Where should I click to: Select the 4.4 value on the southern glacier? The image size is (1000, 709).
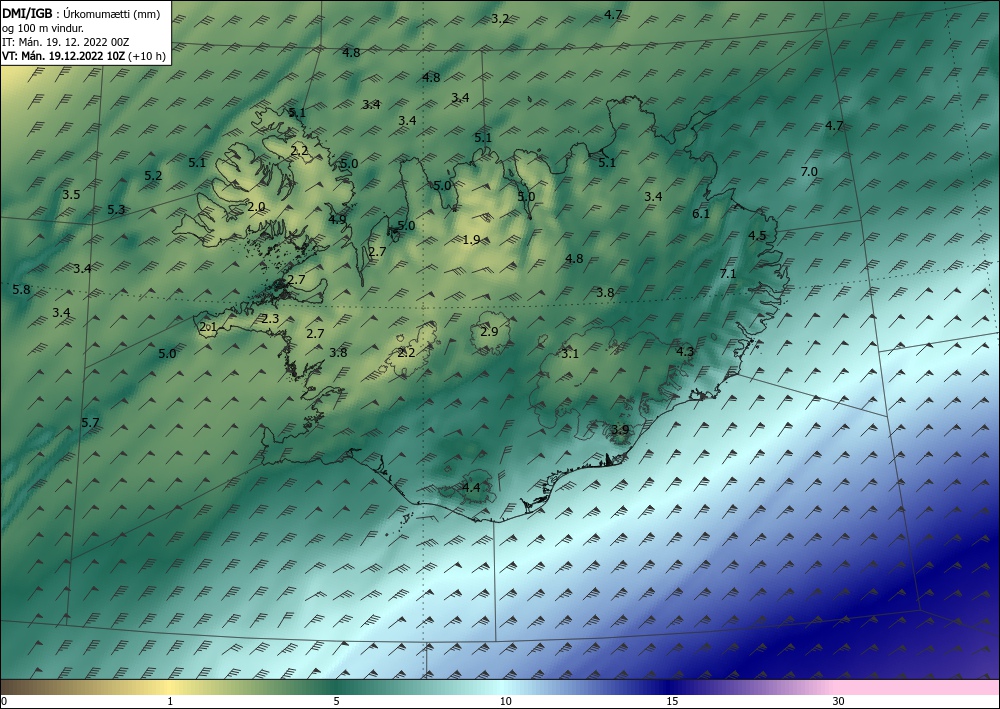[x=471, y=488]
